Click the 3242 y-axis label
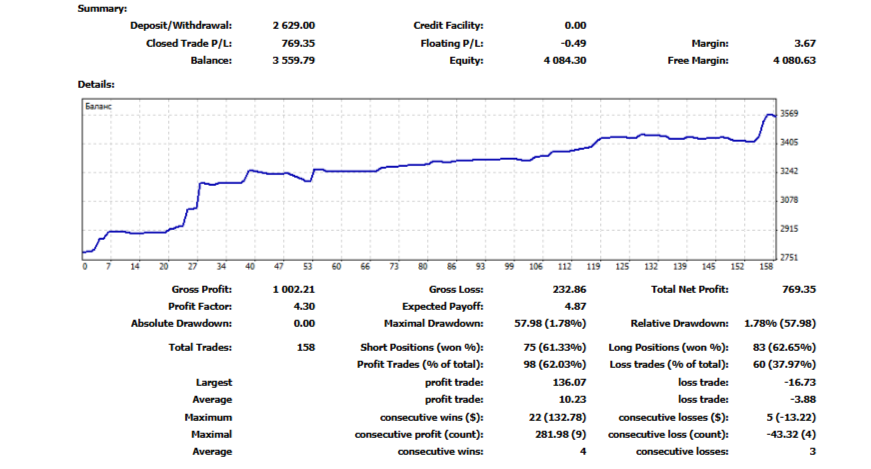This screenshot has width=871, height=469. pyautogui.click(x=789, y=171)
